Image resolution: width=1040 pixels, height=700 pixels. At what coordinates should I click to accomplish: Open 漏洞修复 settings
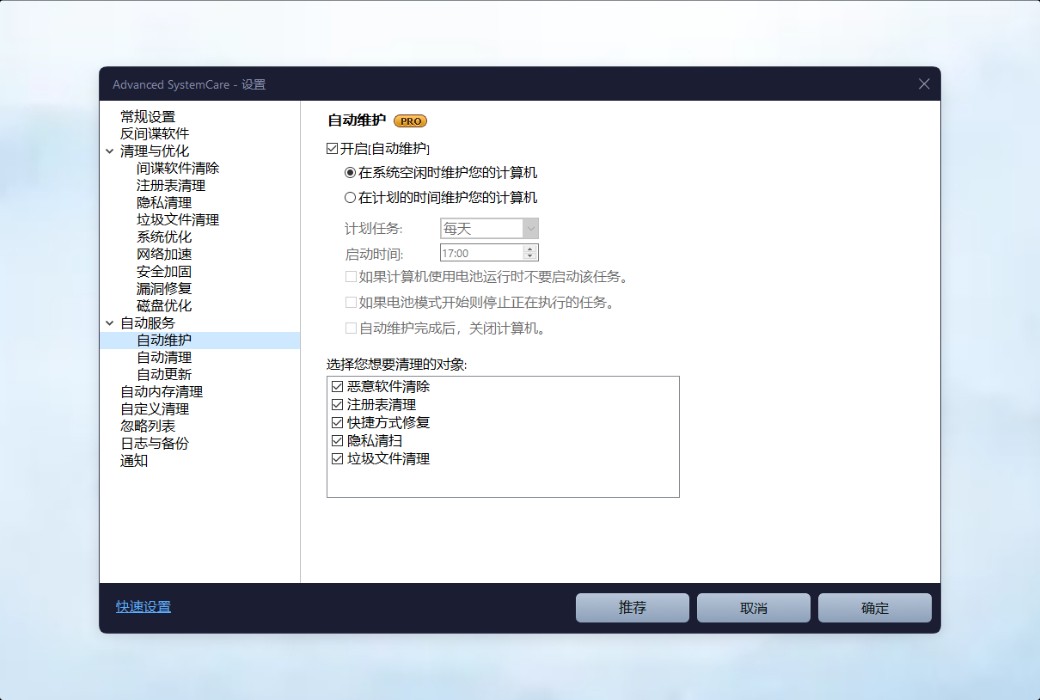(x=164, y=289)
